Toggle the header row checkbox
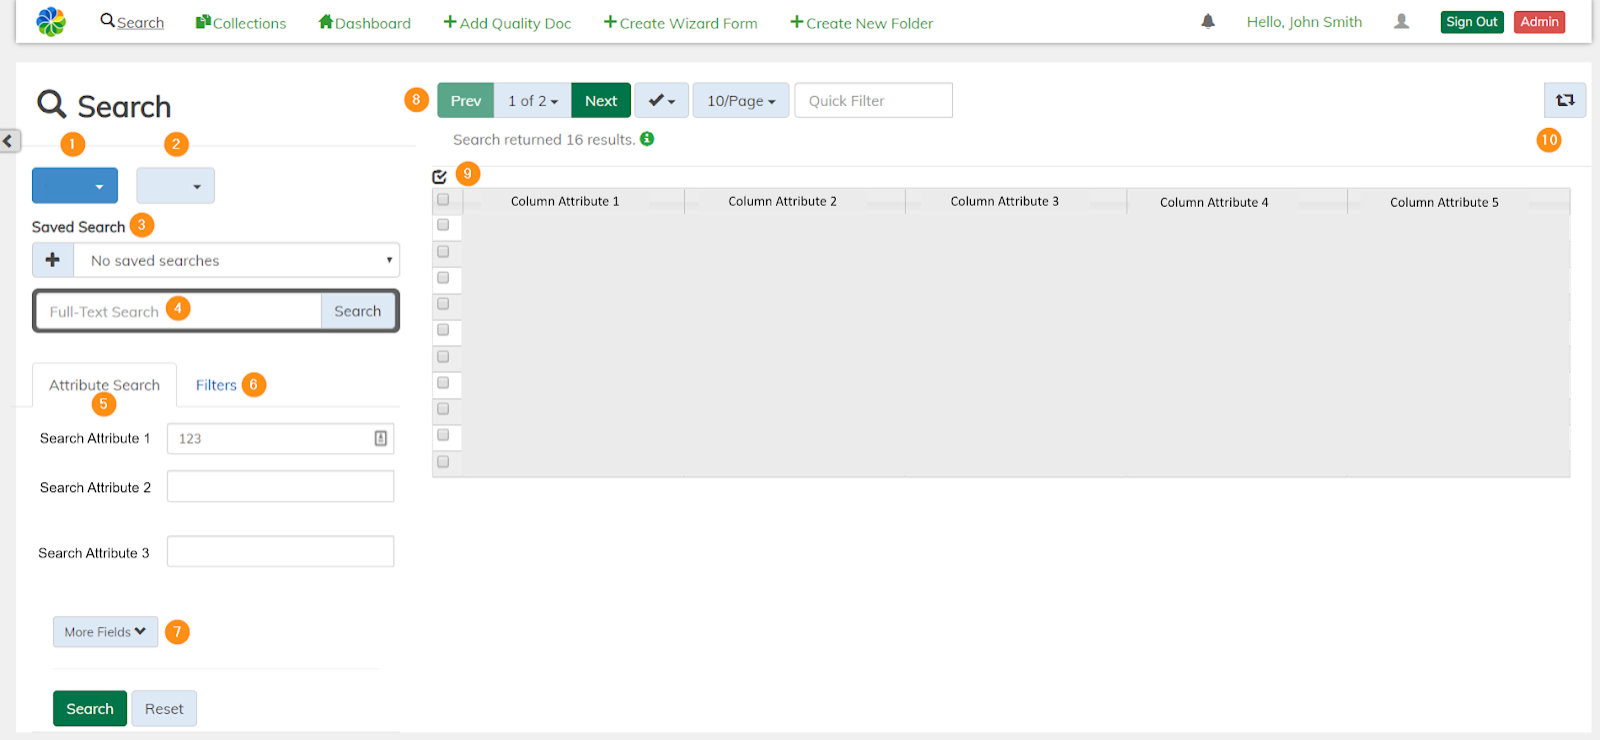The width and height of the screenshot is (1600, 740). coord(443,200)
